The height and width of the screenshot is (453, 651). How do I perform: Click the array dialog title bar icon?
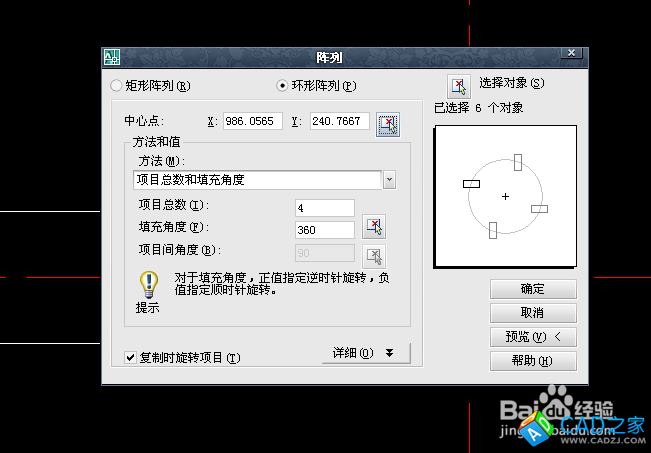tap(112, 57)
